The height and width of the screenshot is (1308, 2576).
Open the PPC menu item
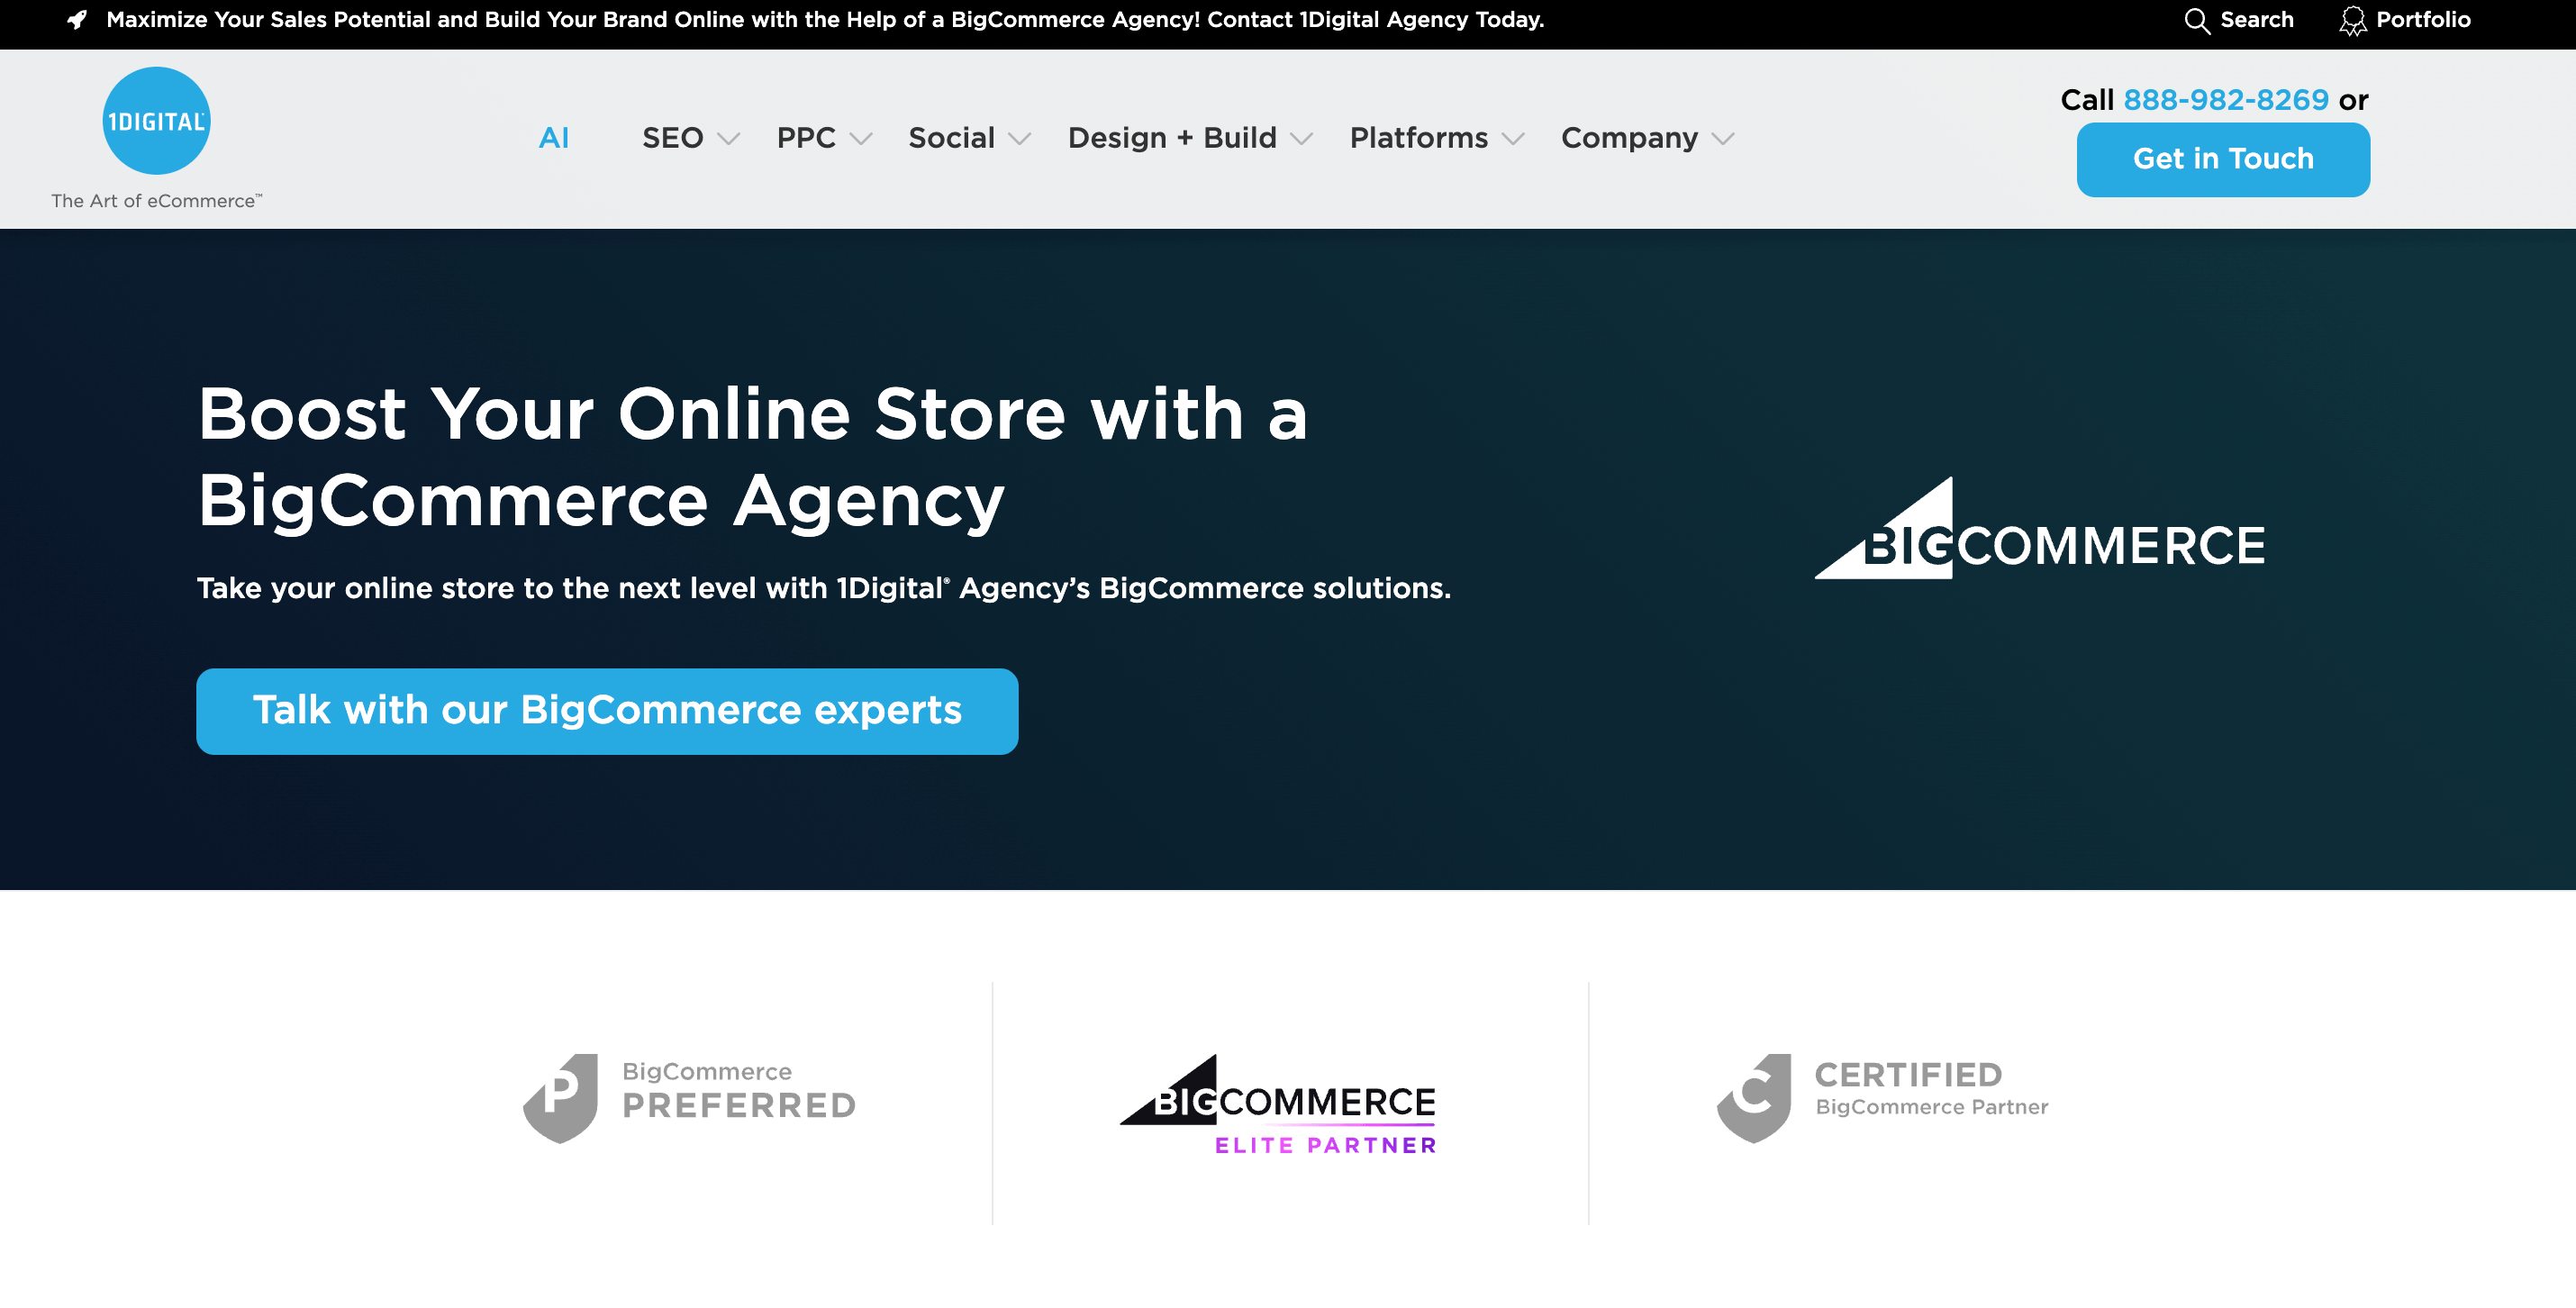pos(806,138)
